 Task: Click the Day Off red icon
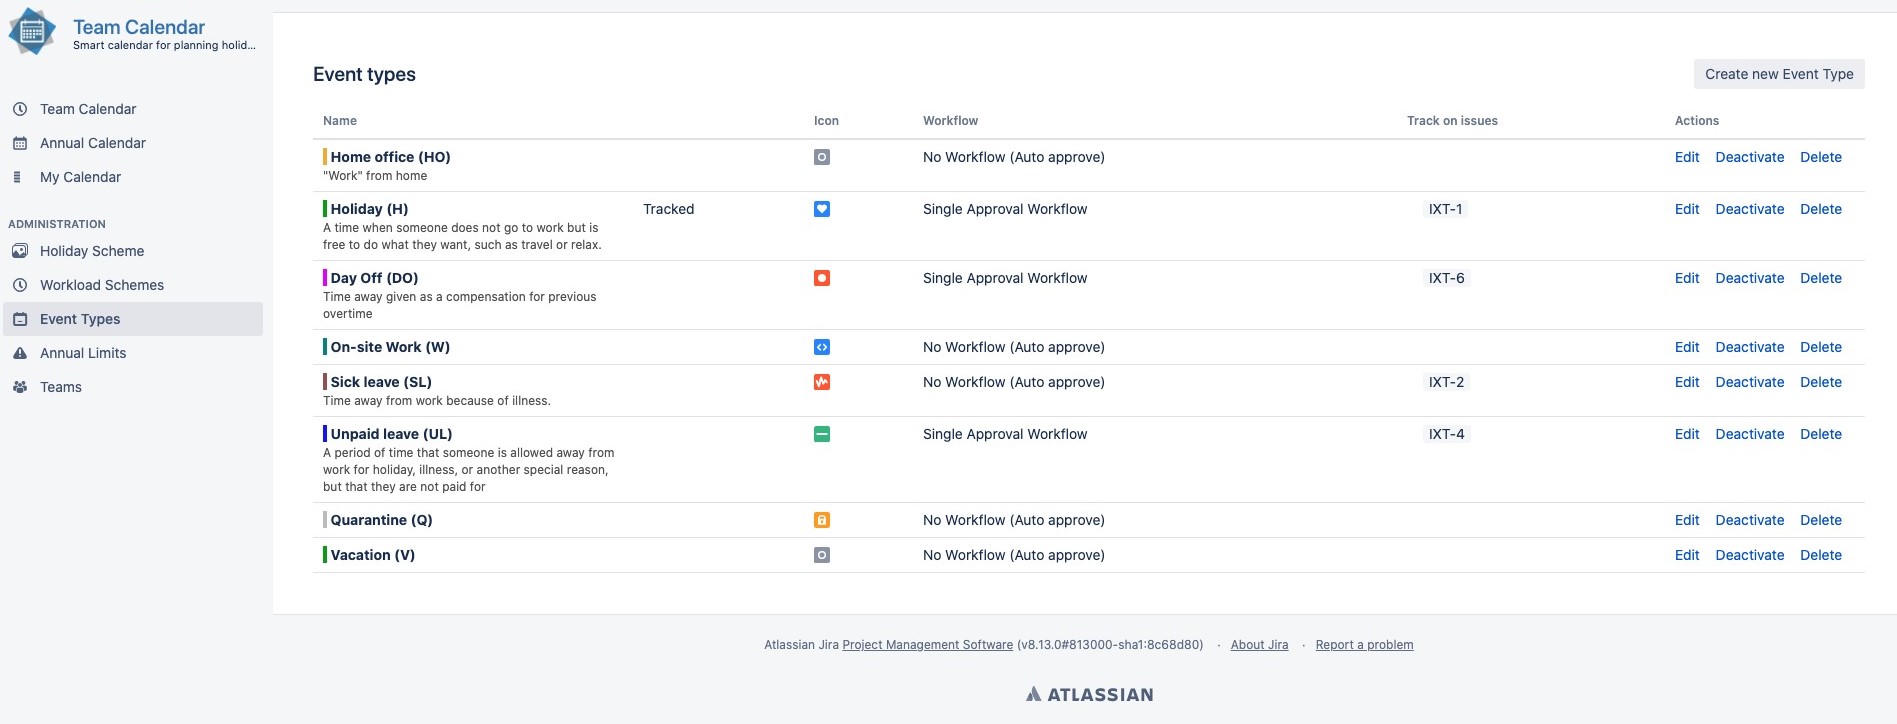coord(822,278)
